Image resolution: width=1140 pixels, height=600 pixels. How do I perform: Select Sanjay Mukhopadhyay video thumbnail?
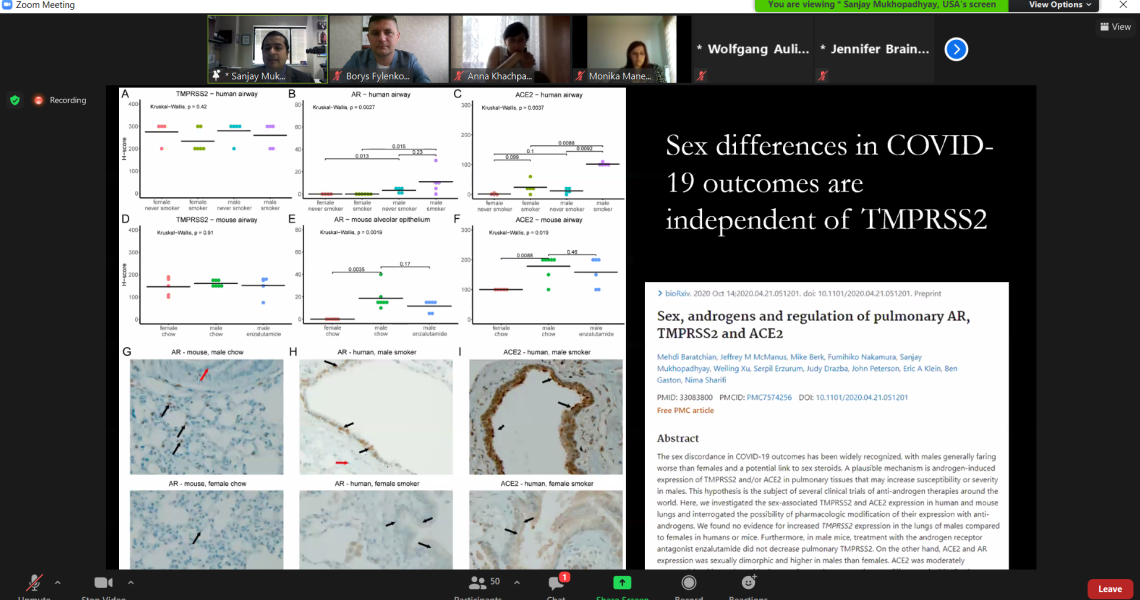pyautogui.click(x=268, y=49)
